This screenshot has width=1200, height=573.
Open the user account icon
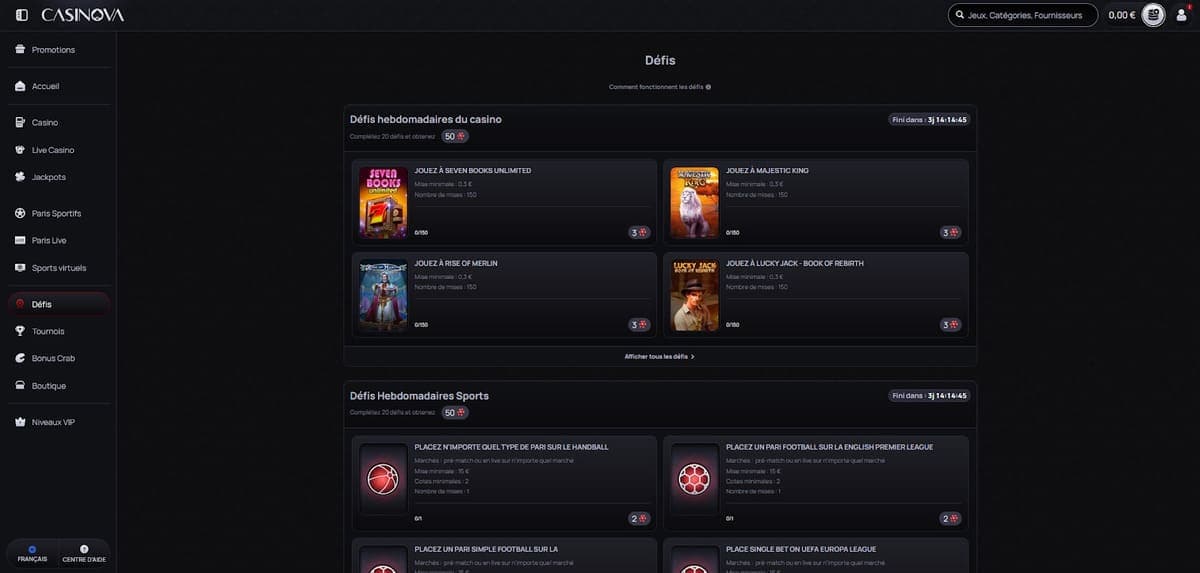[x=1181, y=15]
